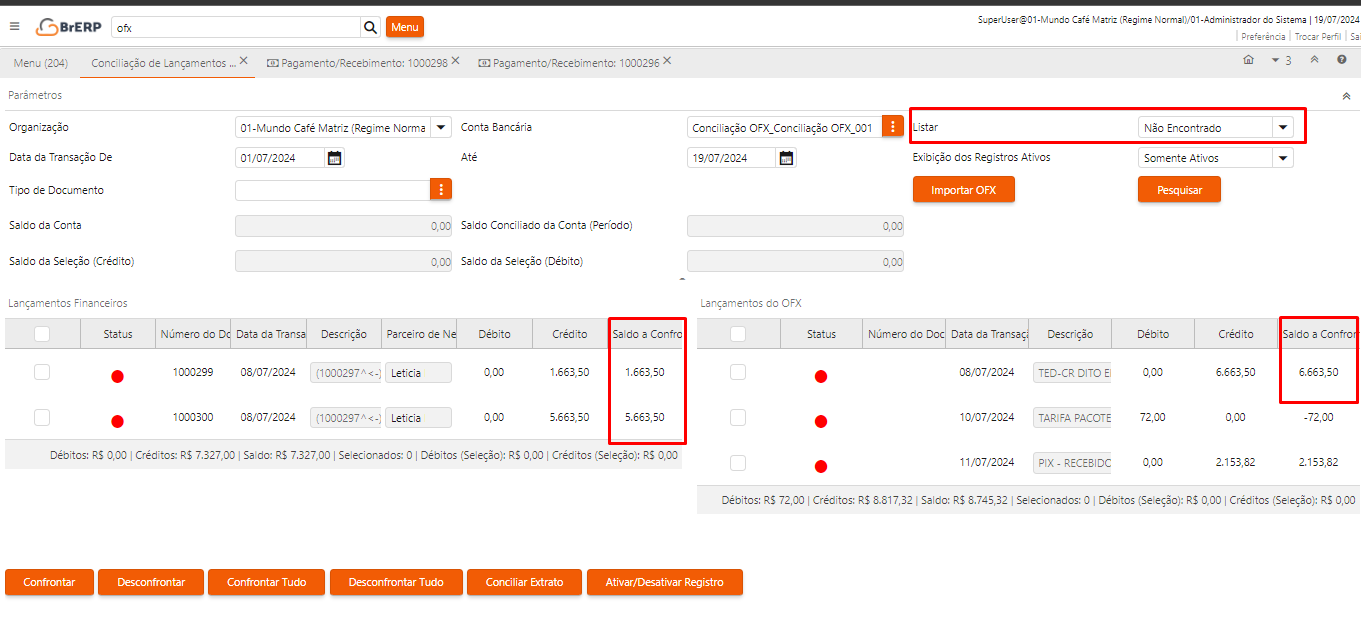This screenshot has height=625, width=1361.
Task: Collapse the Parâmetros section
Action: 1346,96
